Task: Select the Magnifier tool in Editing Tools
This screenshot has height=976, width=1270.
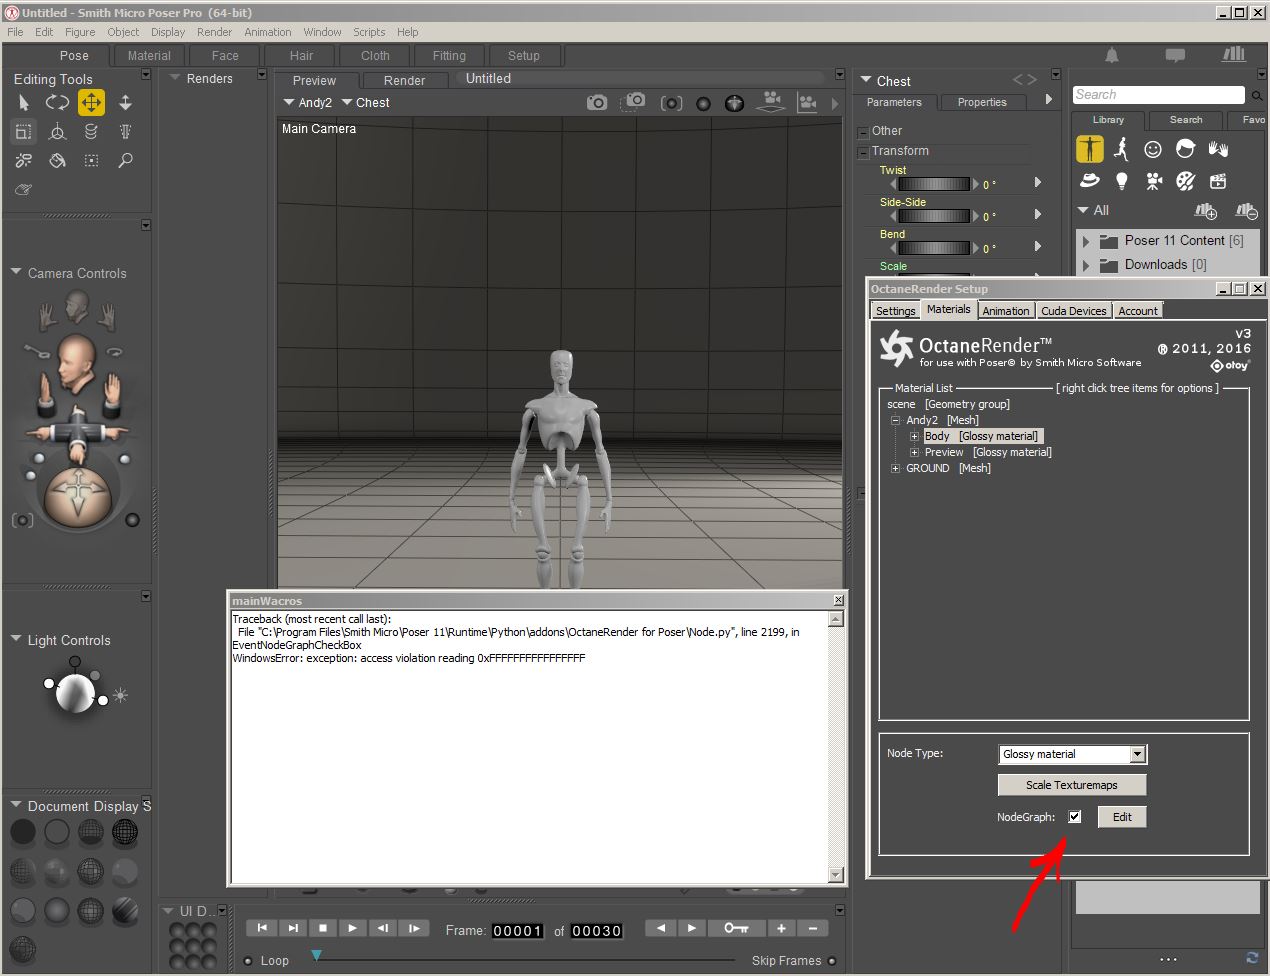Action: (125, 160)
